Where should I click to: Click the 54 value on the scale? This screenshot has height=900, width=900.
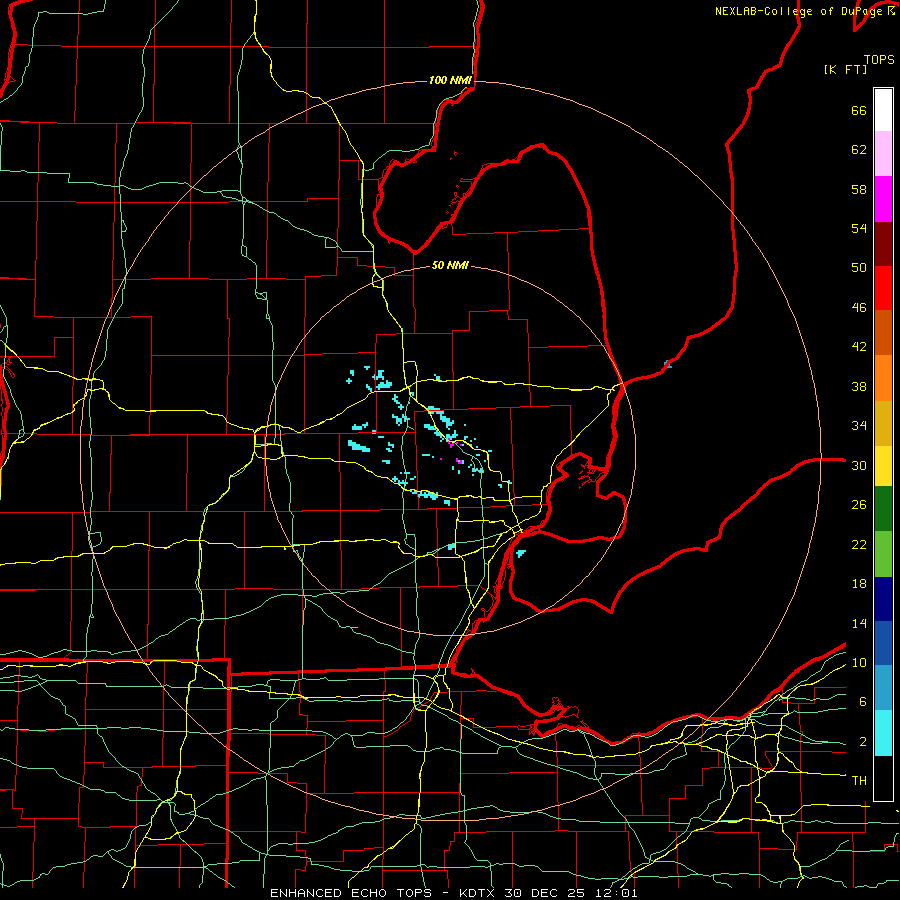point(859,228)
